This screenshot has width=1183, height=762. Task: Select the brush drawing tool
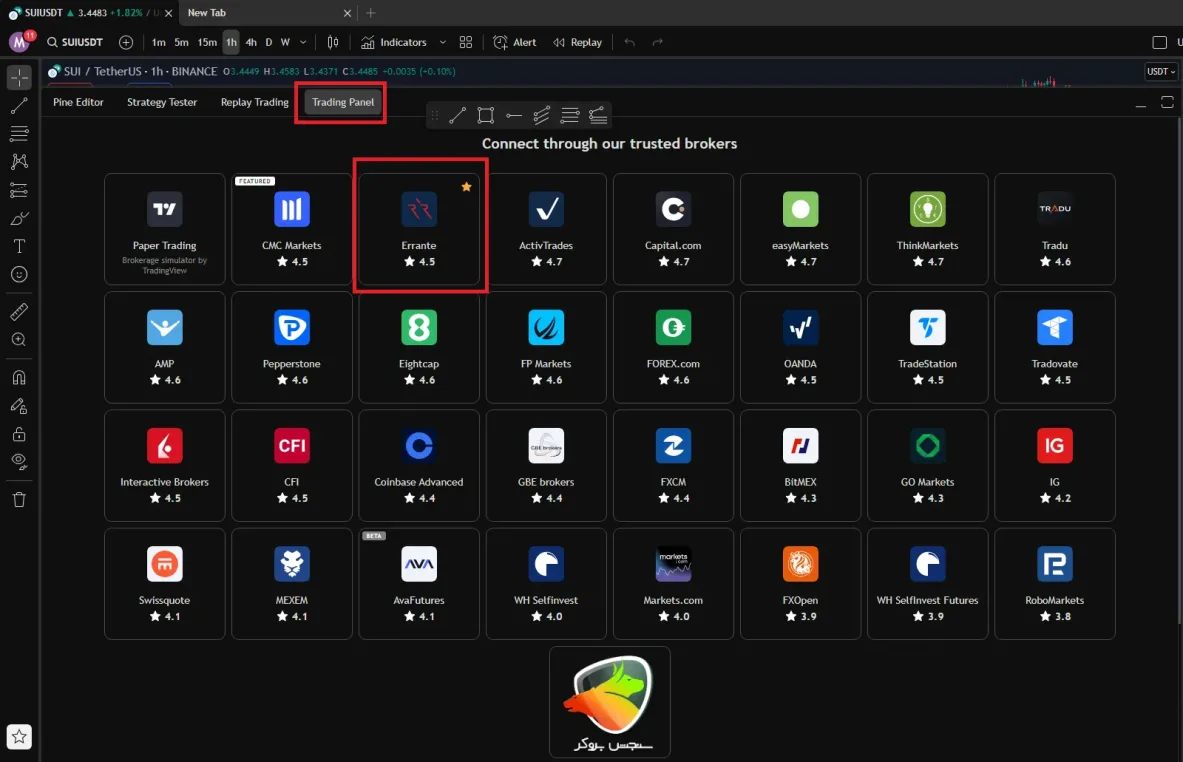(20, 219)
